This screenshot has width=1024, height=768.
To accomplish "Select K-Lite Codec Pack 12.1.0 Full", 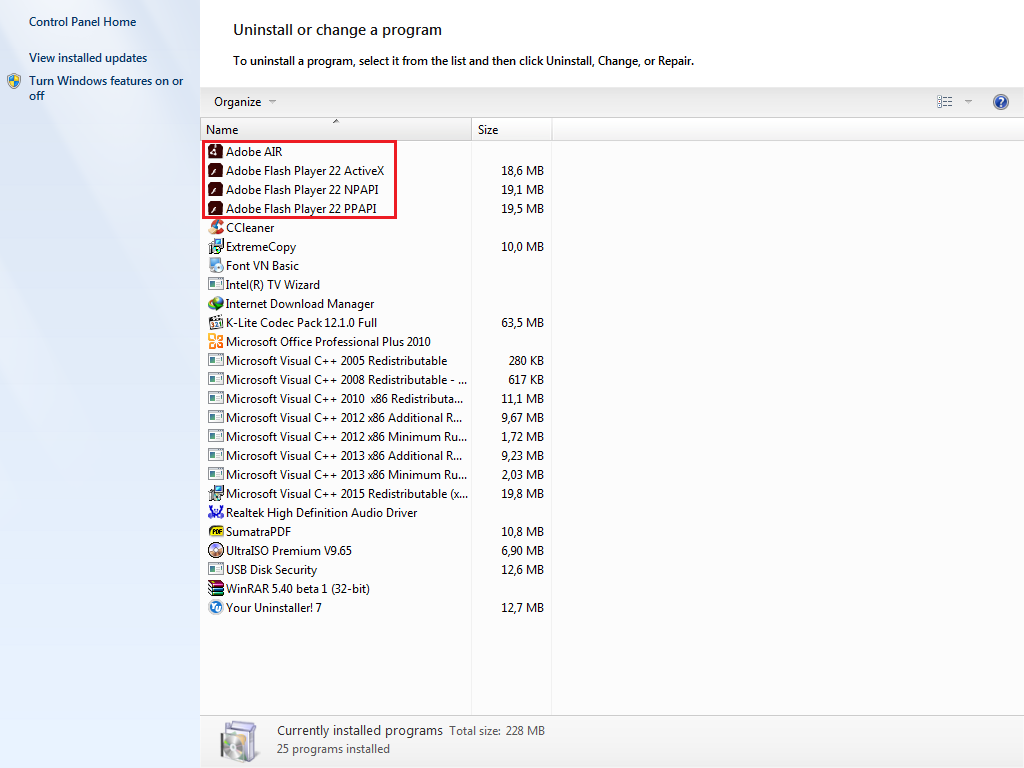I will 301,323.
